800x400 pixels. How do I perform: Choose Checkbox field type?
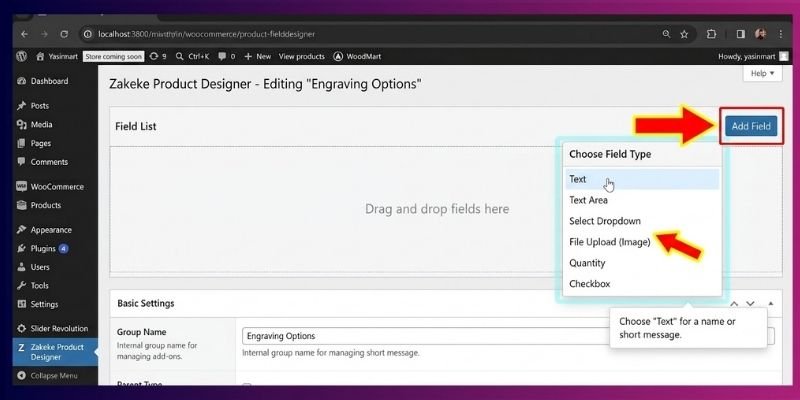click(642, 284)
